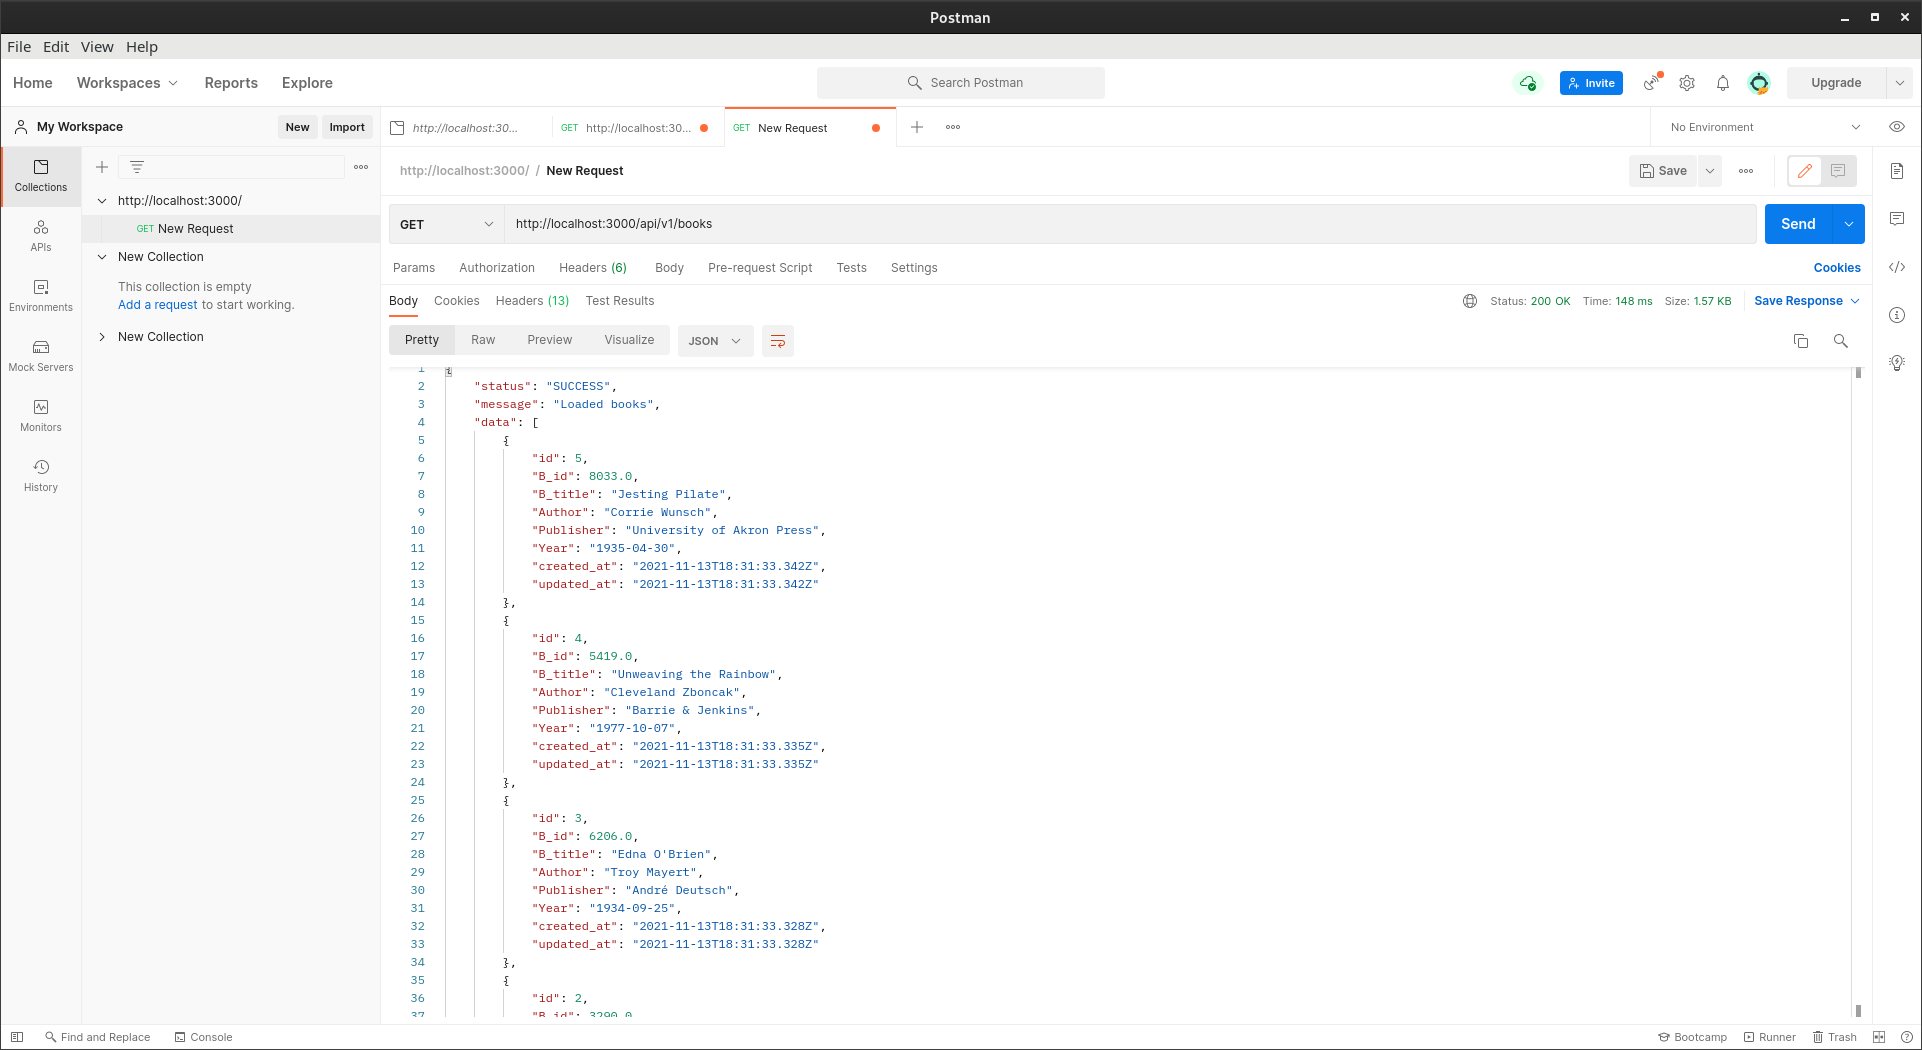
Task: Click the Invite button
Action: 1591,83
